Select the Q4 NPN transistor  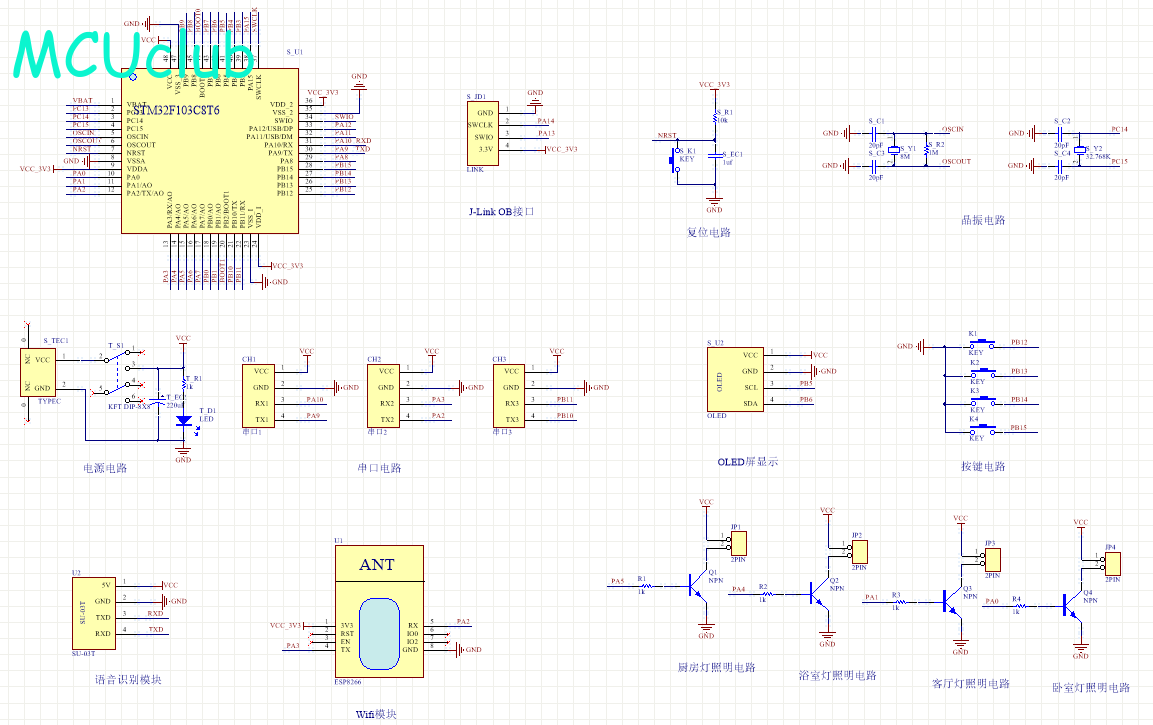1072,605
